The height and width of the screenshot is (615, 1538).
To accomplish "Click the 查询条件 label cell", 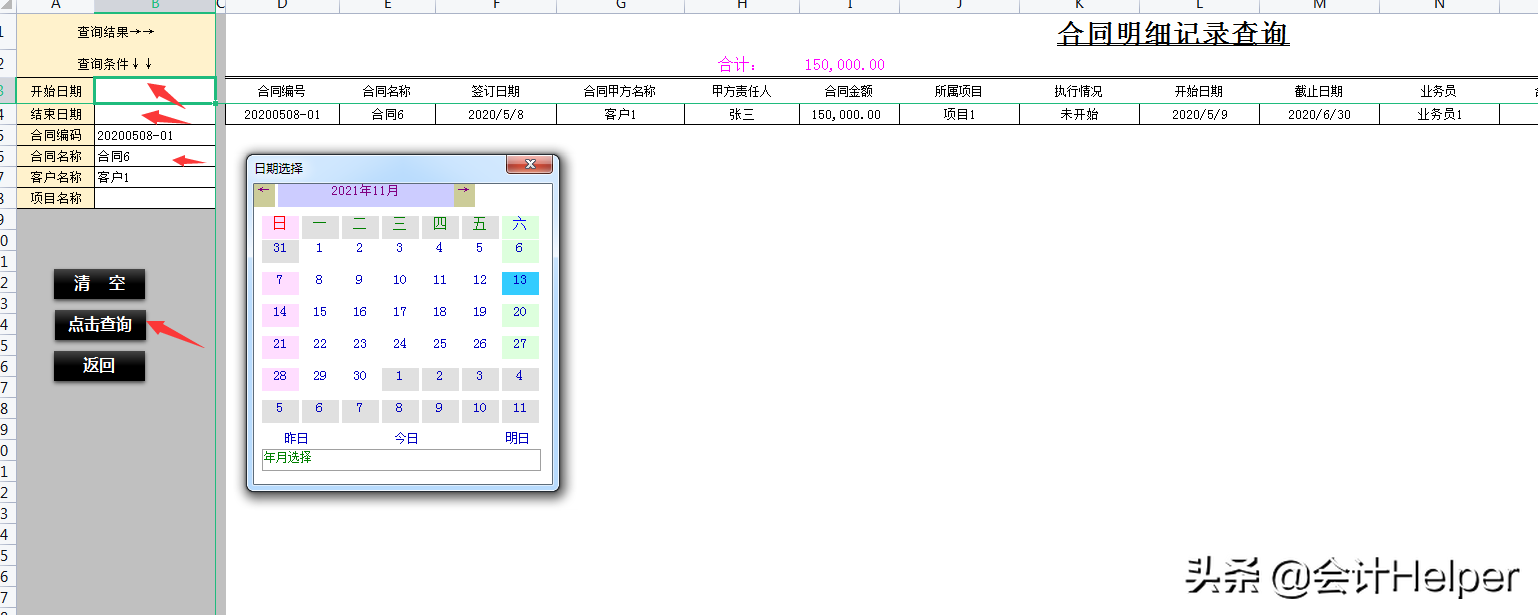I will tap(116, 64).
